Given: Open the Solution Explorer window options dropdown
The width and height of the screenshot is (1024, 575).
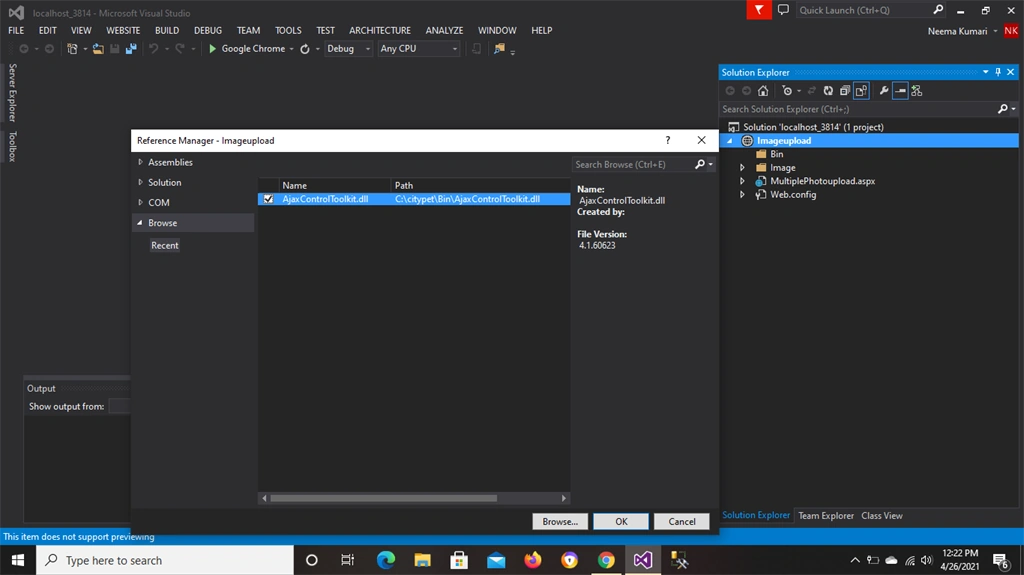Looking at the screenshot, I should [985, 72].
